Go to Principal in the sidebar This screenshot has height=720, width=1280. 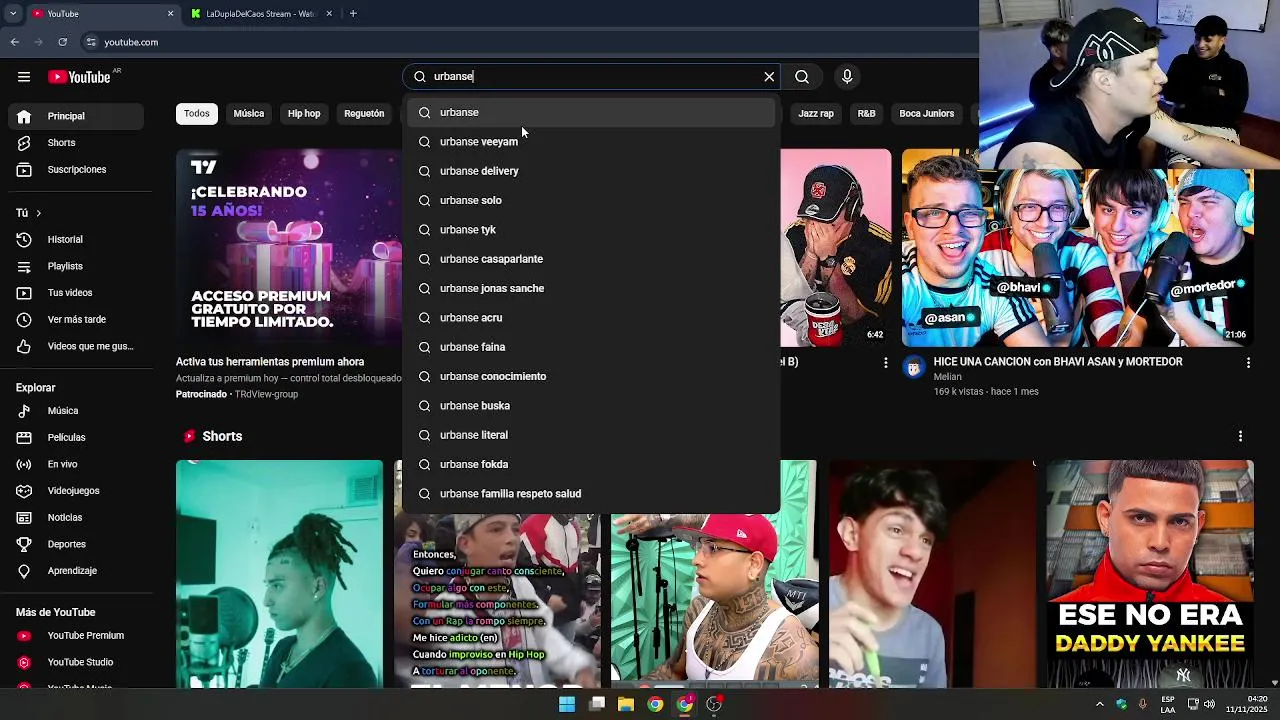(78, 116)
